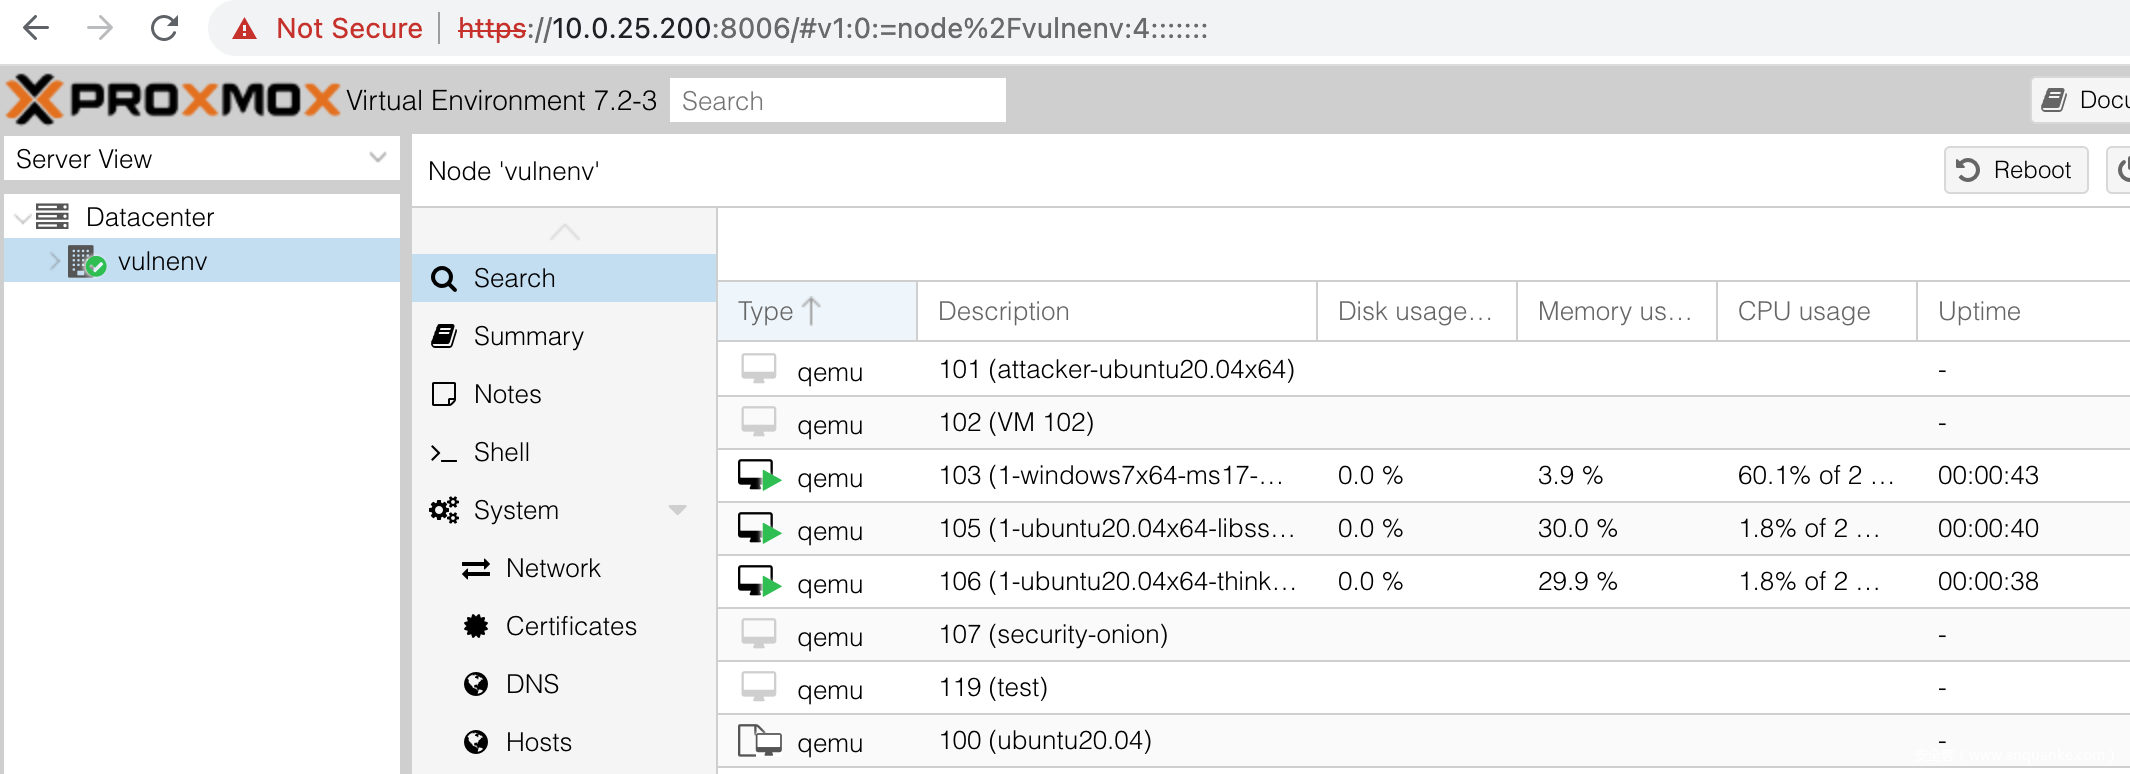This screenshot has height=774, width=2130.
Task: Collapse the Datacenter tree
Action: tap(22, 218)
